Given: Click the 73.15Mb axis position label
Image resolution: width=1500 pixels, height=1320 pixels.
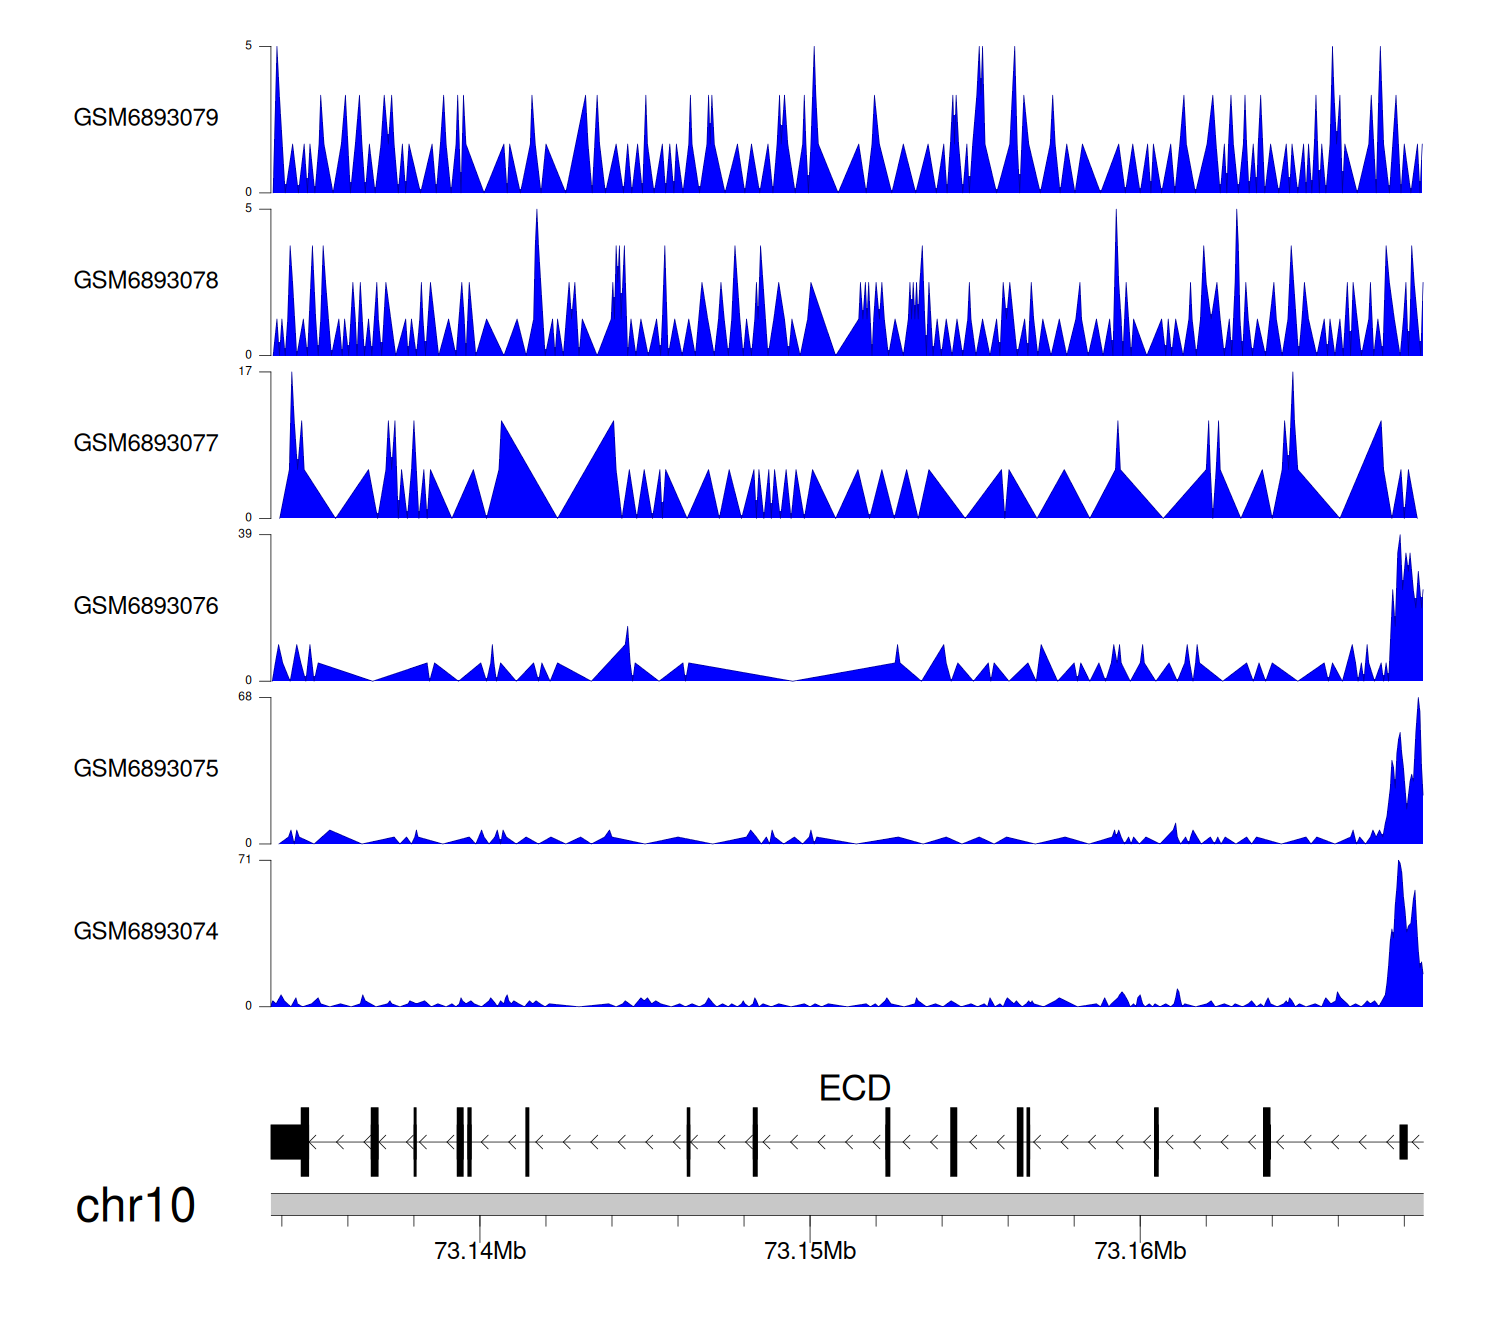Looking at the screenshot, I should (x=810, y=1252).
